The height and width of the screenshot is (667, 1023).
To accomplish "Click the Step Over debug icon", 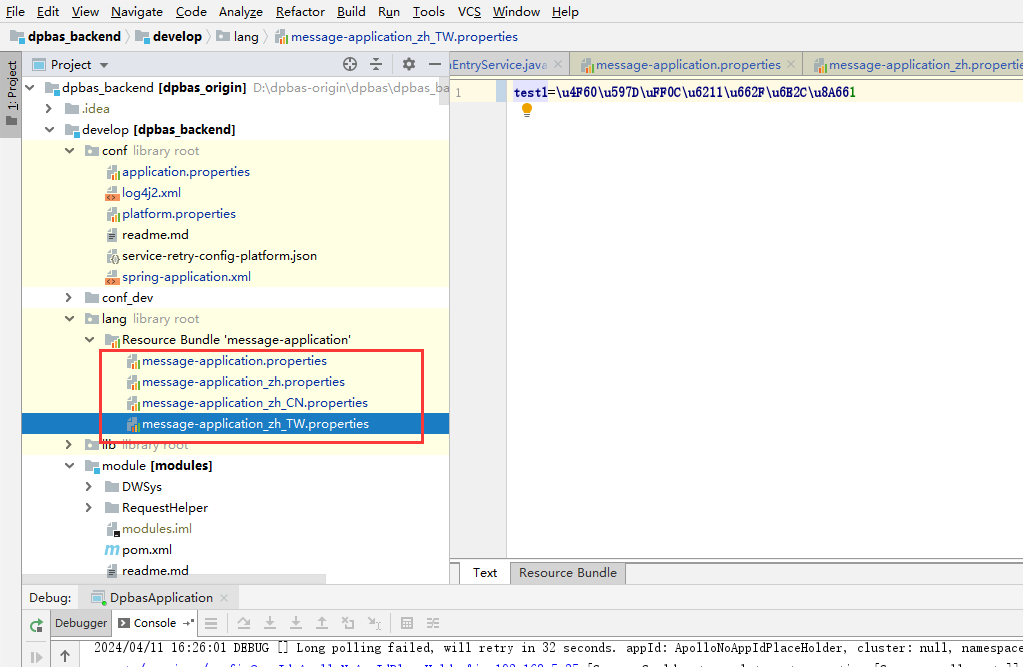I will (x=244, y=623).
